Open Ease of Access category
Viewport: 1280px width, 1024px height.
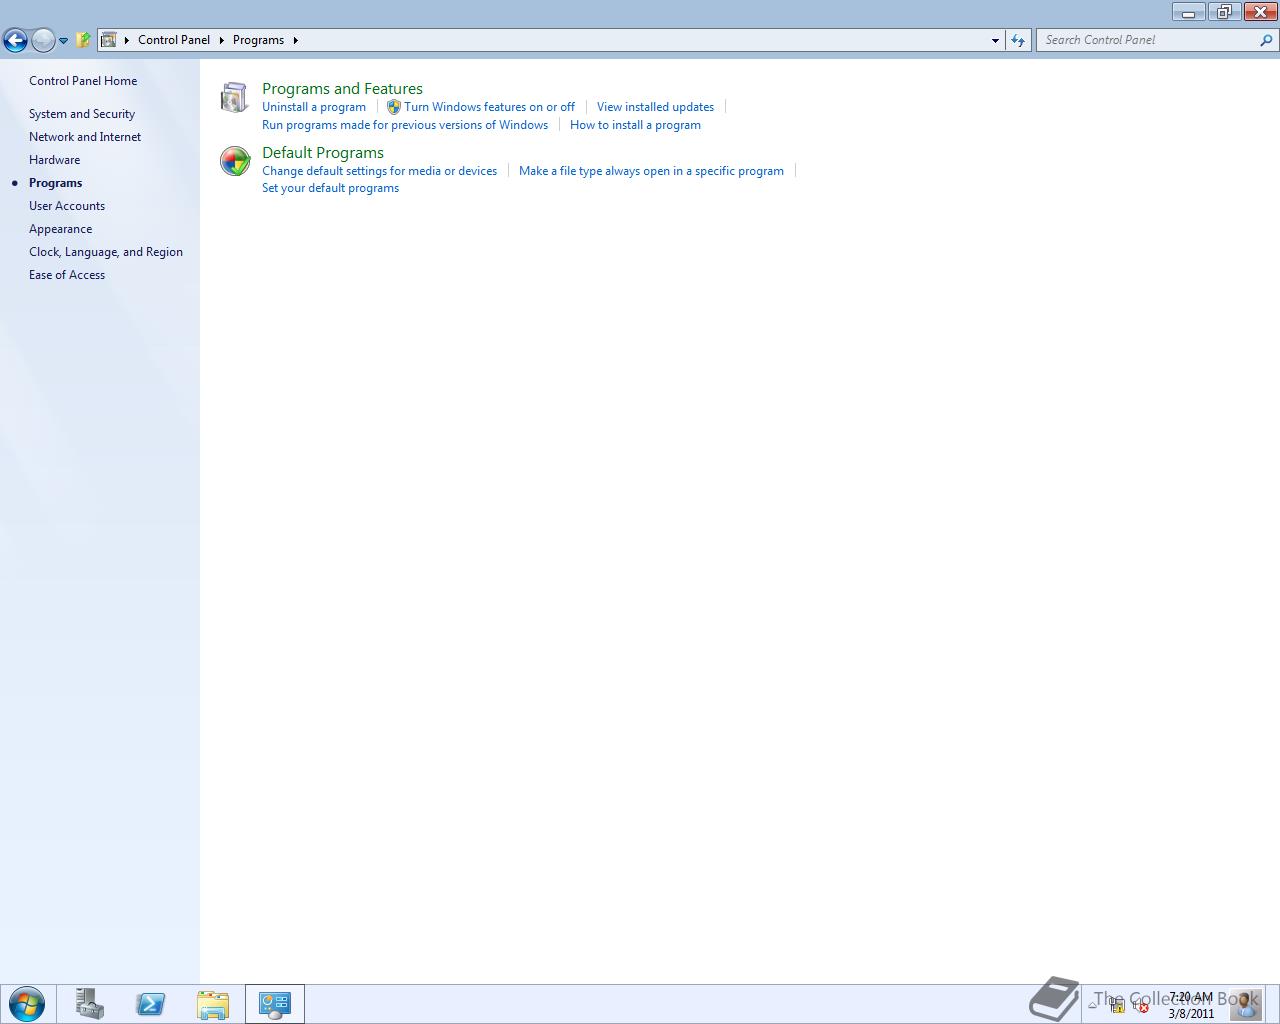[67, 275]
